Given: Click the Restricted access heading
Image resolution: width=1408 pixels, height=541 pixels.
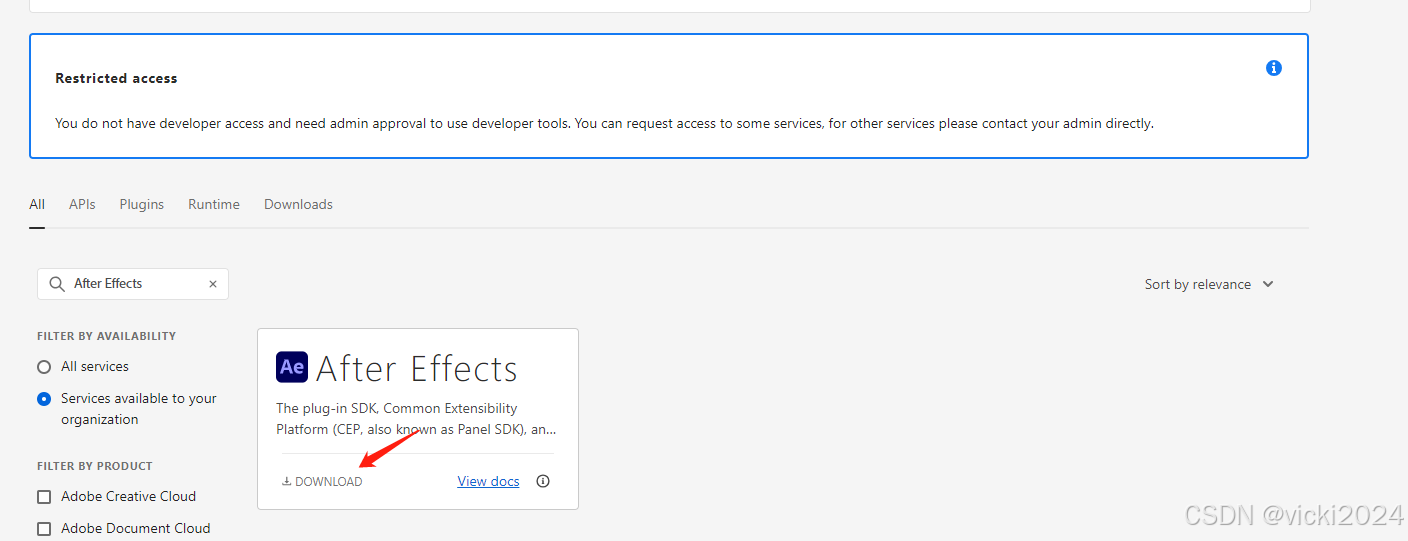Looking at the screenshot, I should (x=116, y=78).
